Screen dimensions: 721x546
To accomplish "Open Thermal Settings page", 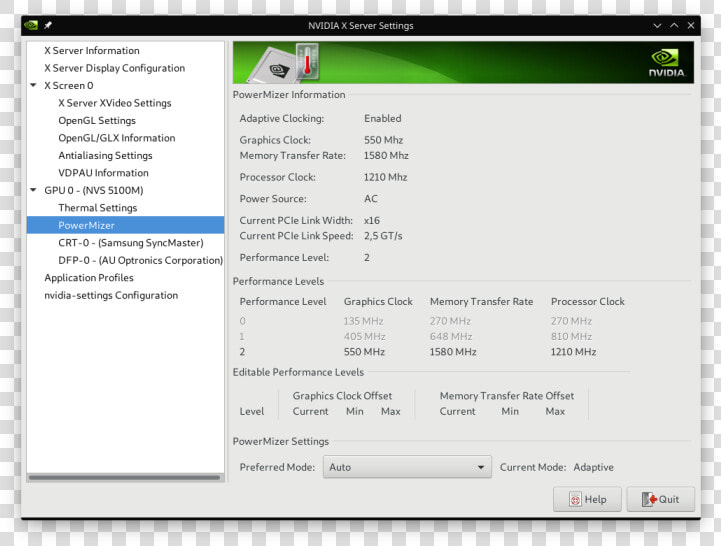I will point(97,208).
